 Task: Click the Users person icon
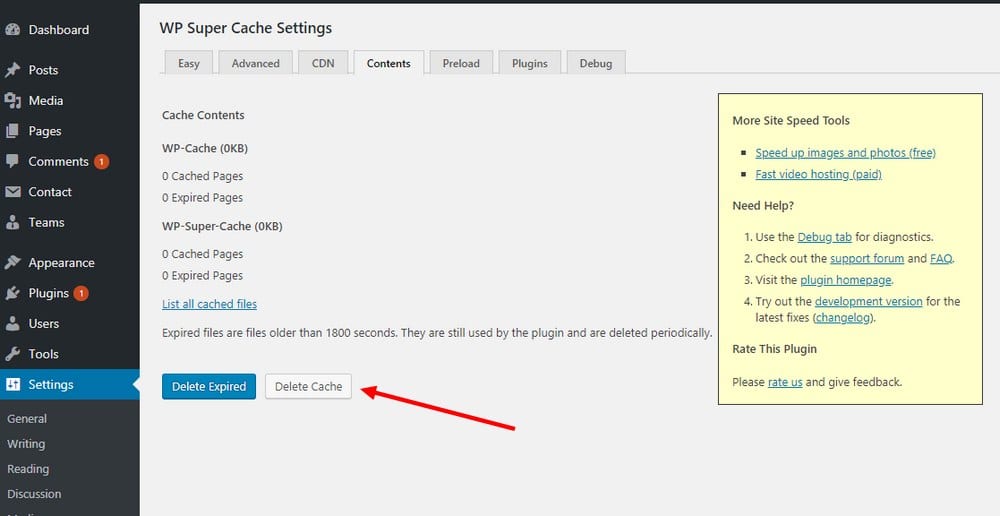[x=13, y=324]
